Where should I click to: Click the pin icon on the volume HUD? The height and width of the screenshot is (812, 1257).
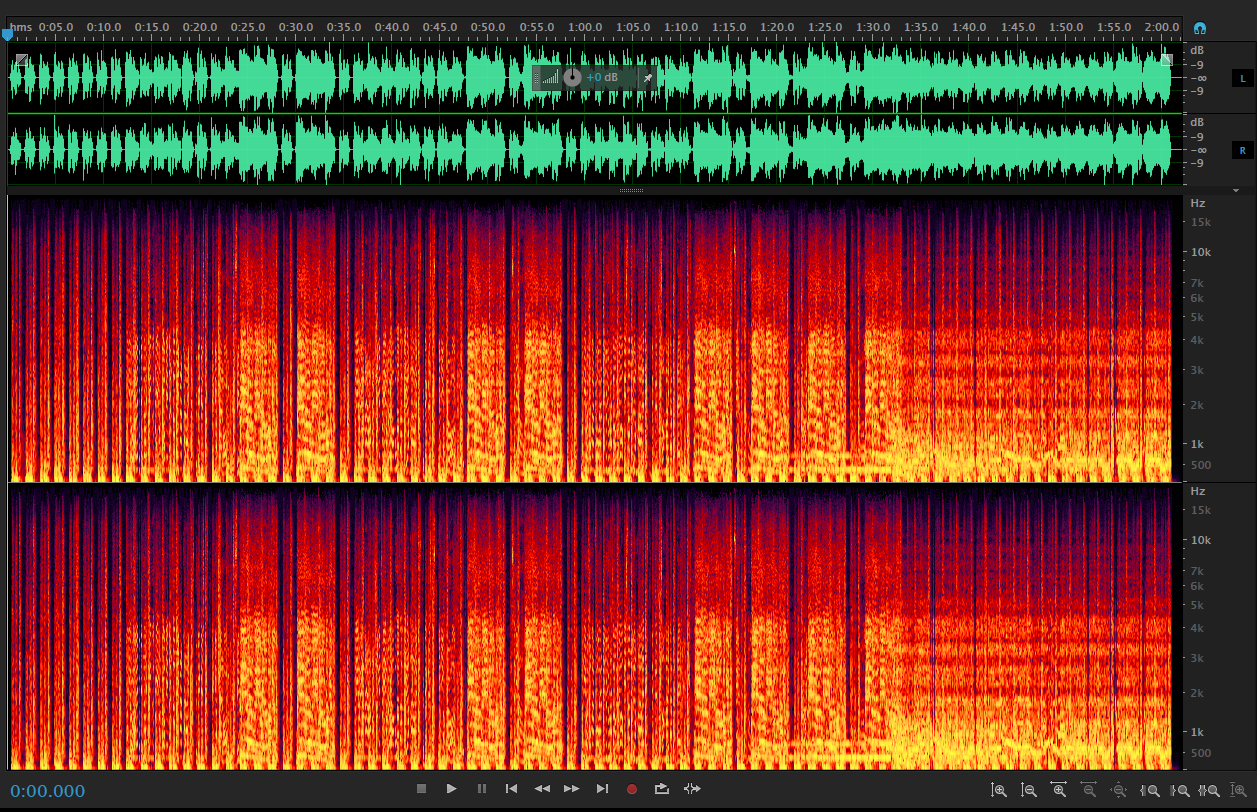pos(648,77)
